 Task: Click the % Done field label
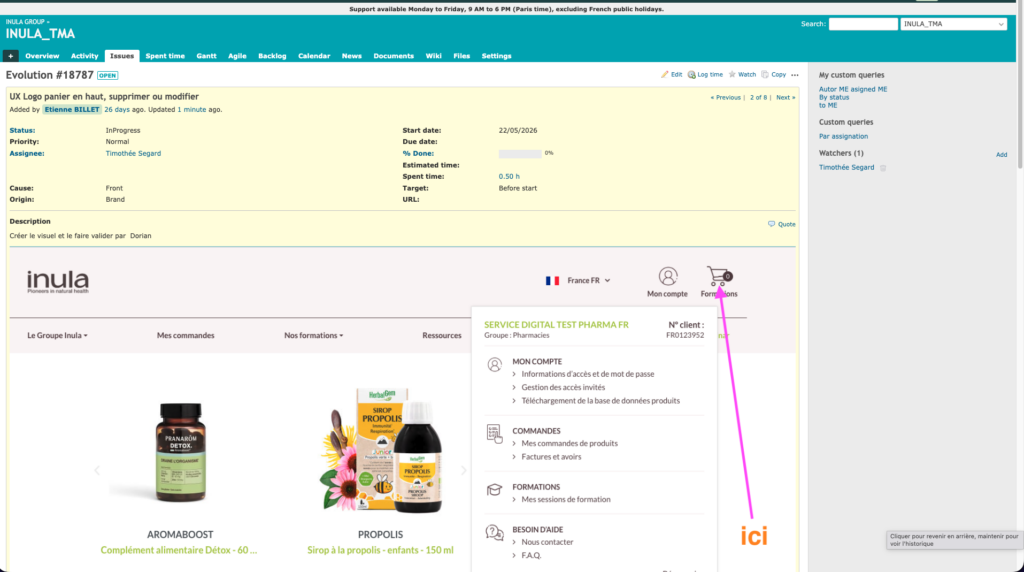pos(418,153)
